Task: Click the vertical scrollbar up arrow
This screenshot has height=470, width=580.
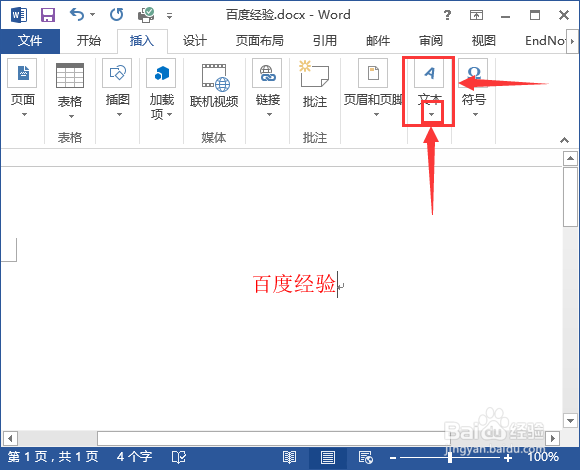Action: 570,158
